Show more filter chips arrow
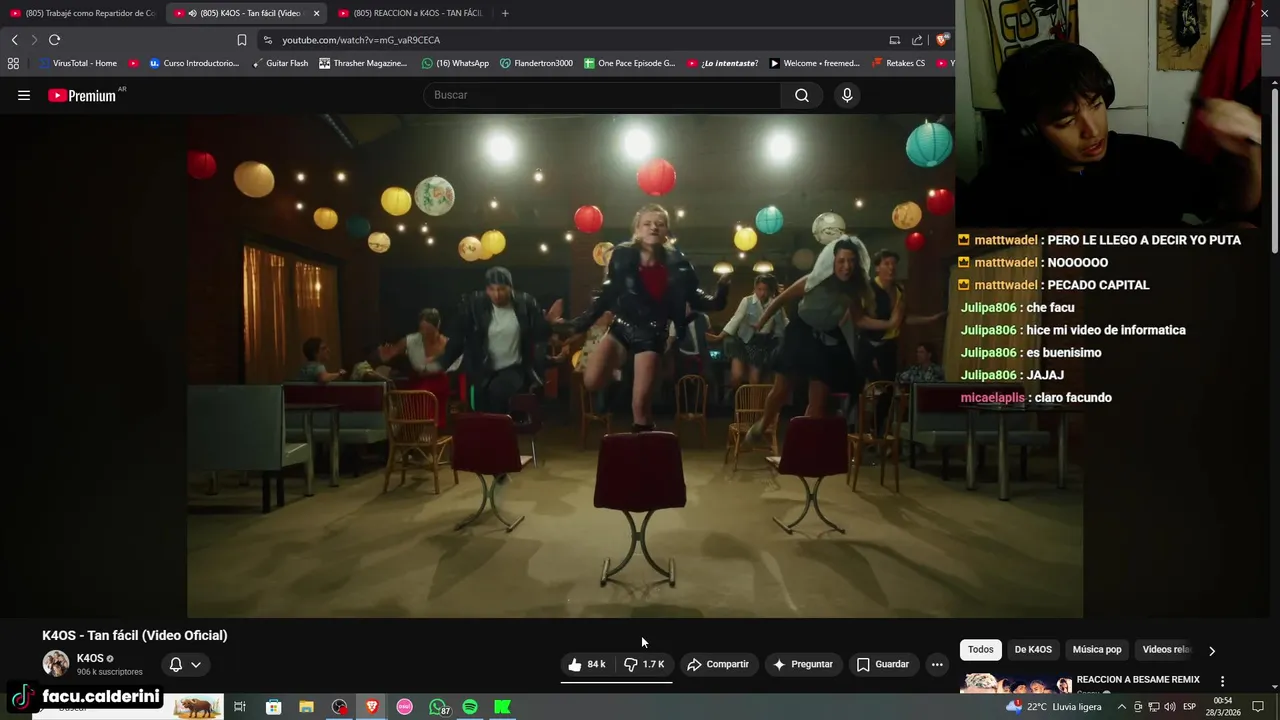 coord(1212,650)
